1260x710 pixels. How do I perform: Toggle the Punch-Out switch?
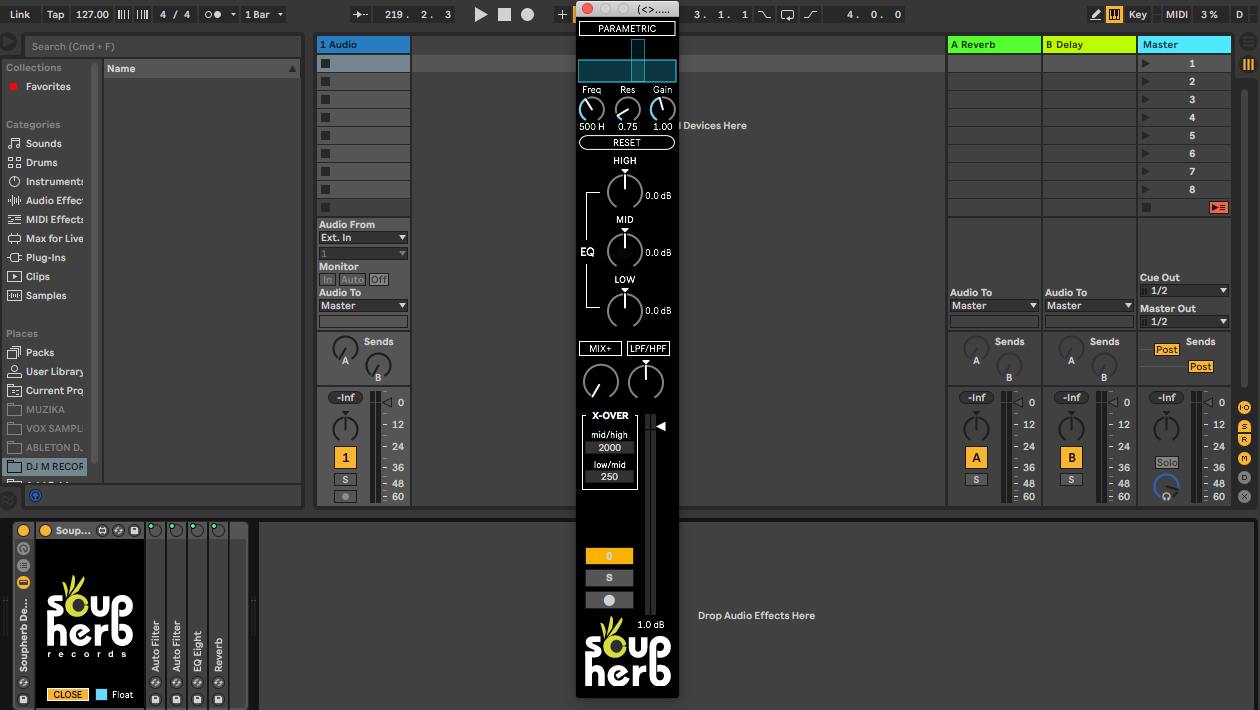click(x=809, y=14)
